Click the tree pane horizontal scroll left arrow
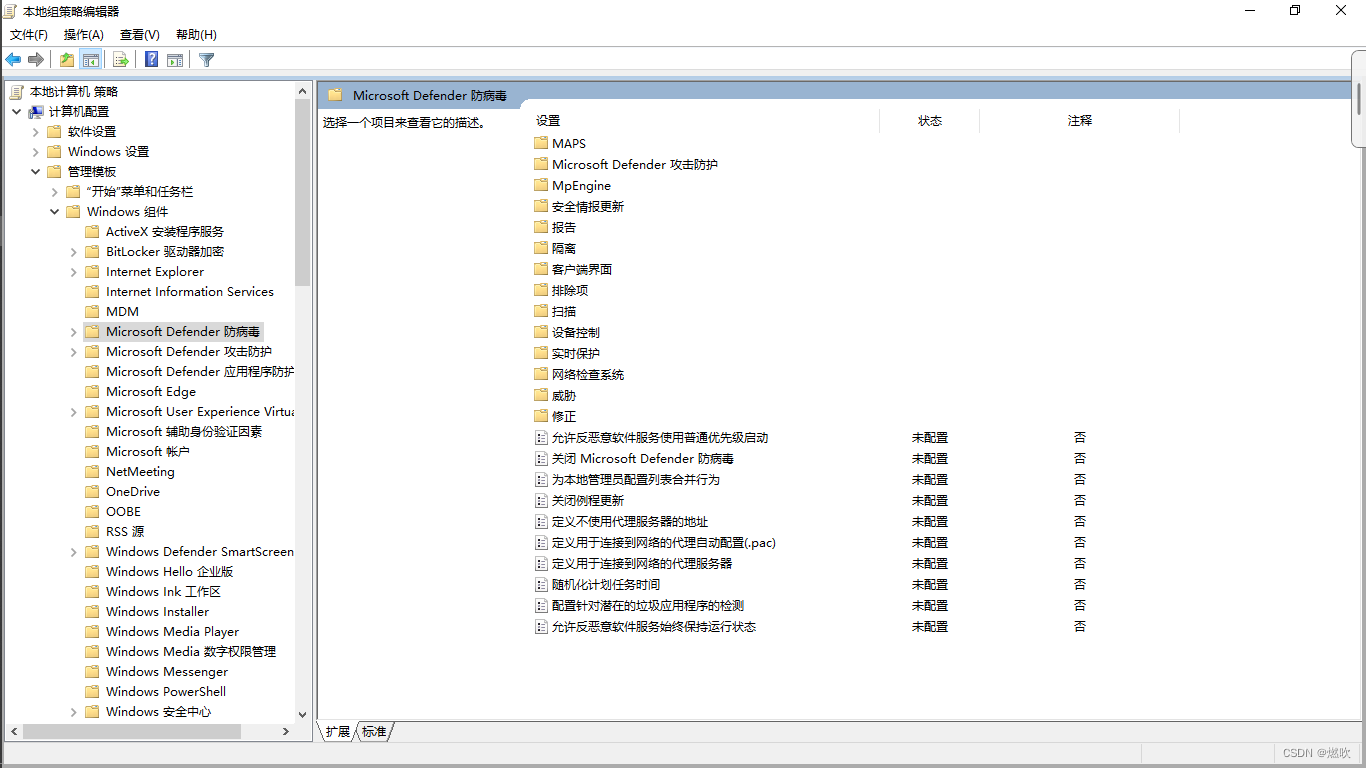Viewport: 1366px width, 768px height. [13, 731]
